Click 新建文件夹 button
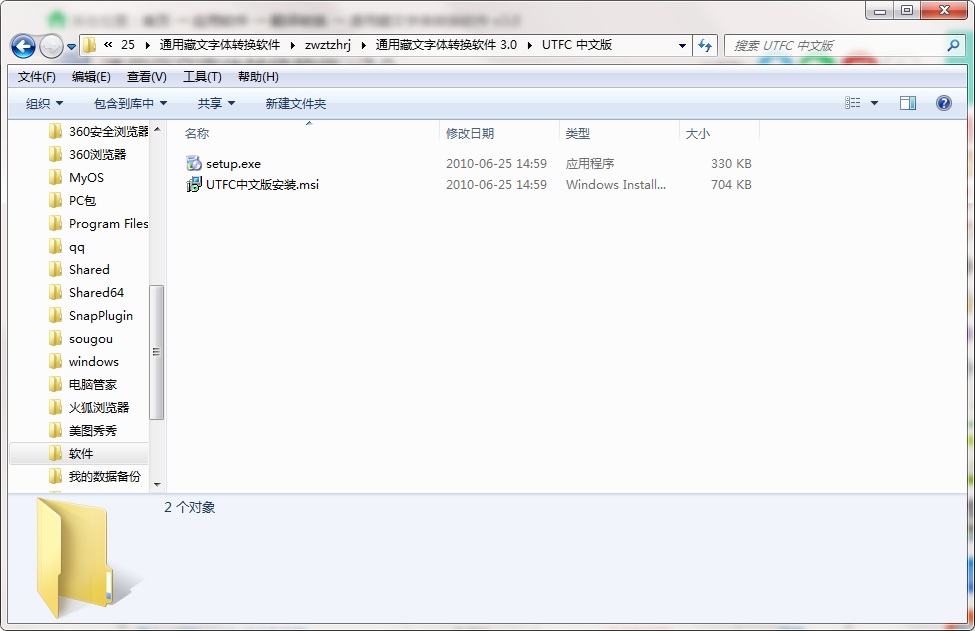The image size is (975, 631). click(295, 103)
